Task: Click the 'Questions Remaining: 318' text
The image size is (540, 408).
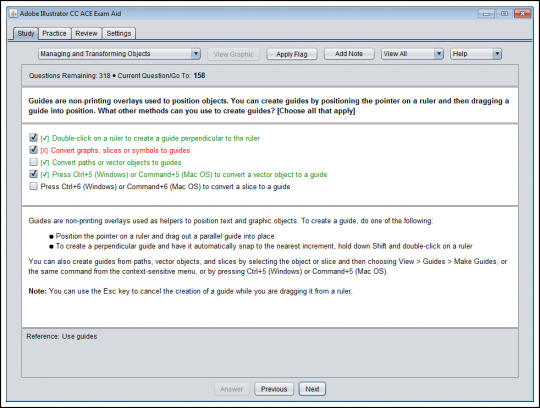Action: tap(70, 75)
